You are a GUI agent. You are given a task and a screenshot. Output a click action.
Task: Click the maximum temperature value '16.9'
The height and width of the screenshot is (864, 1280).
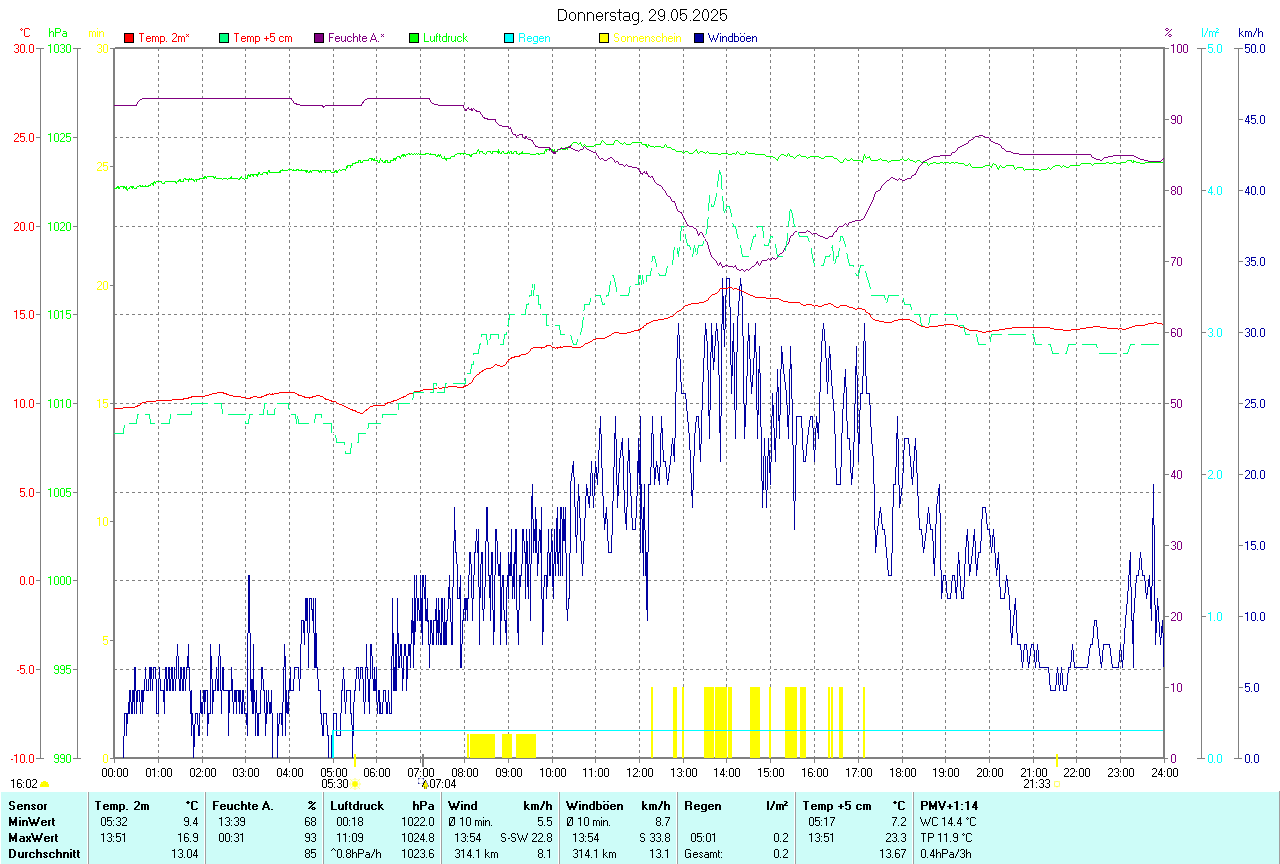187,838
